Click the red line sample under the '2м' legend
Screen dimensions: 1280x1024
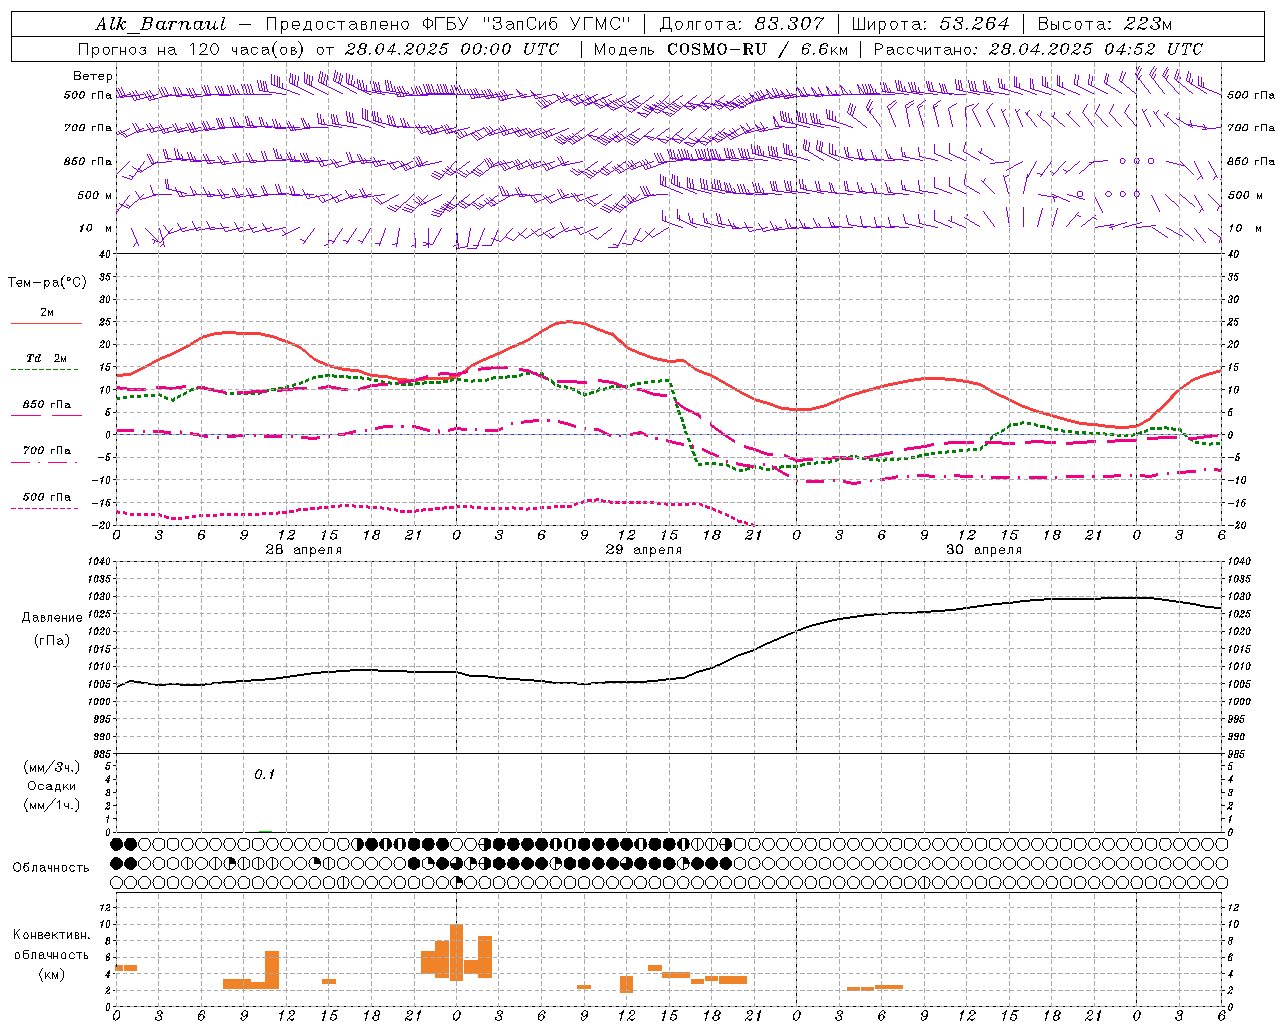(46, 324)
